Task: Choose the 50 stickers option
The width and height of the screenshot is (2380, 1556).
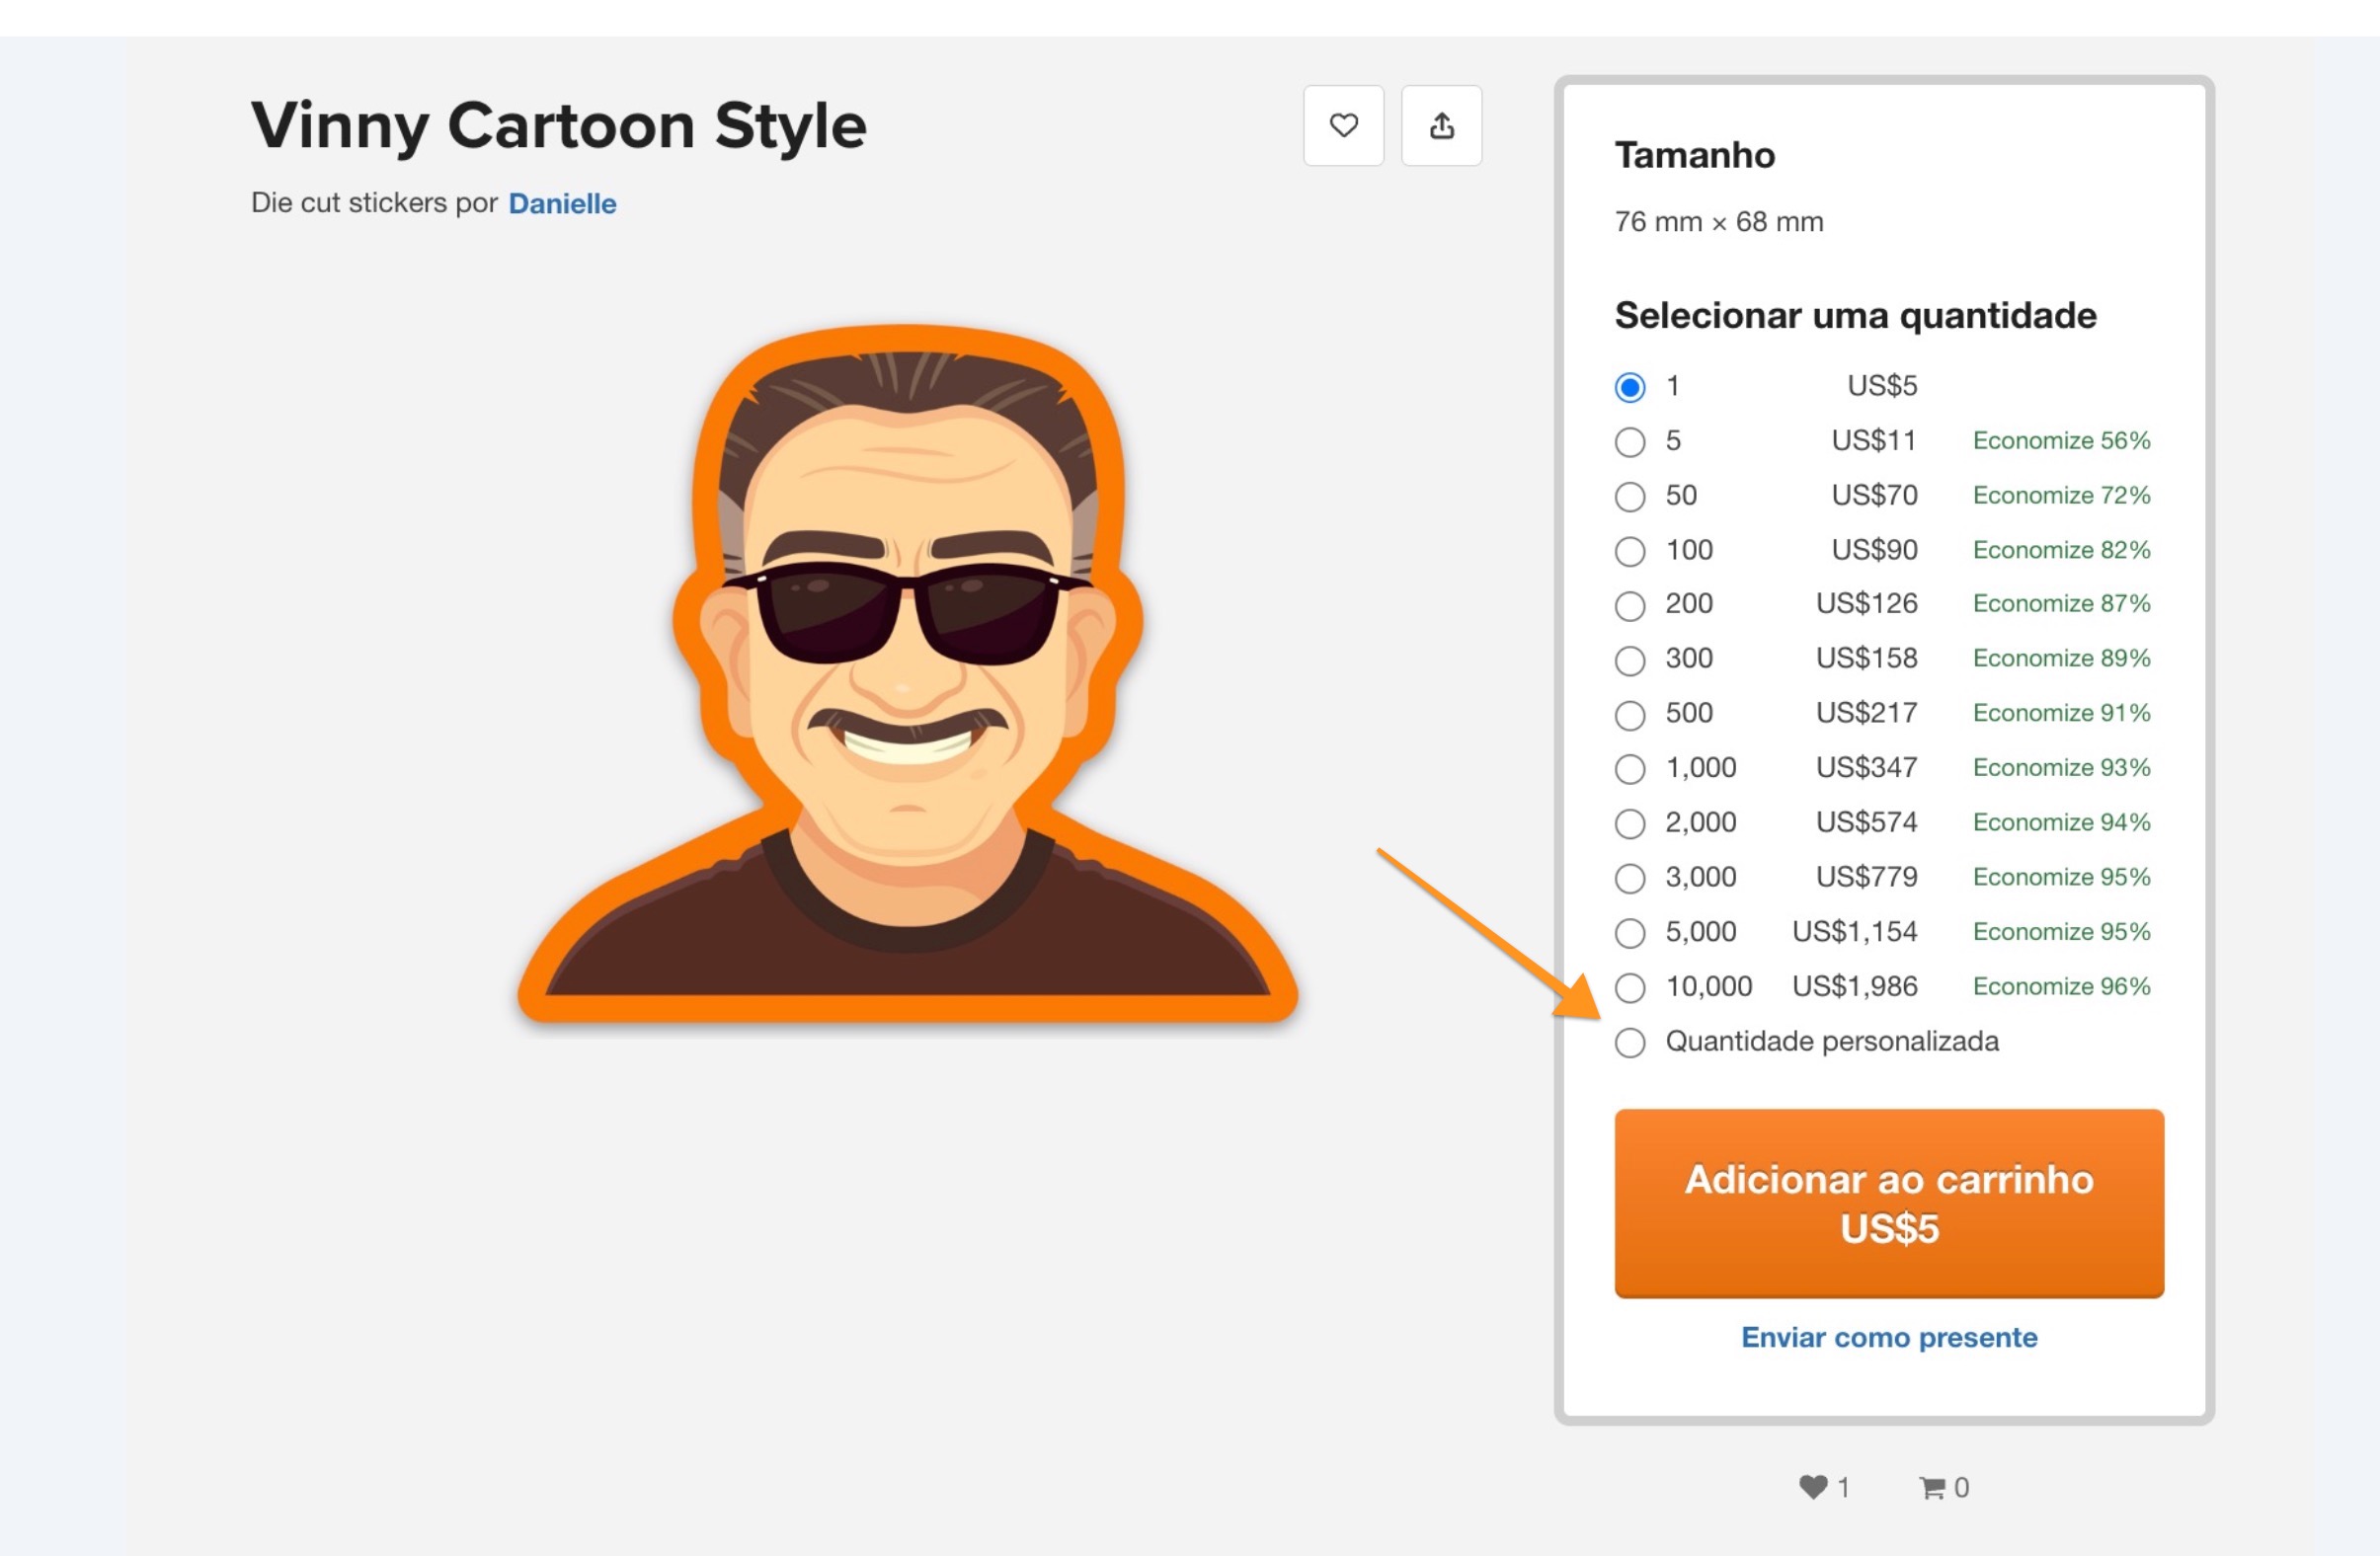Action: [x=1630, y=496]
